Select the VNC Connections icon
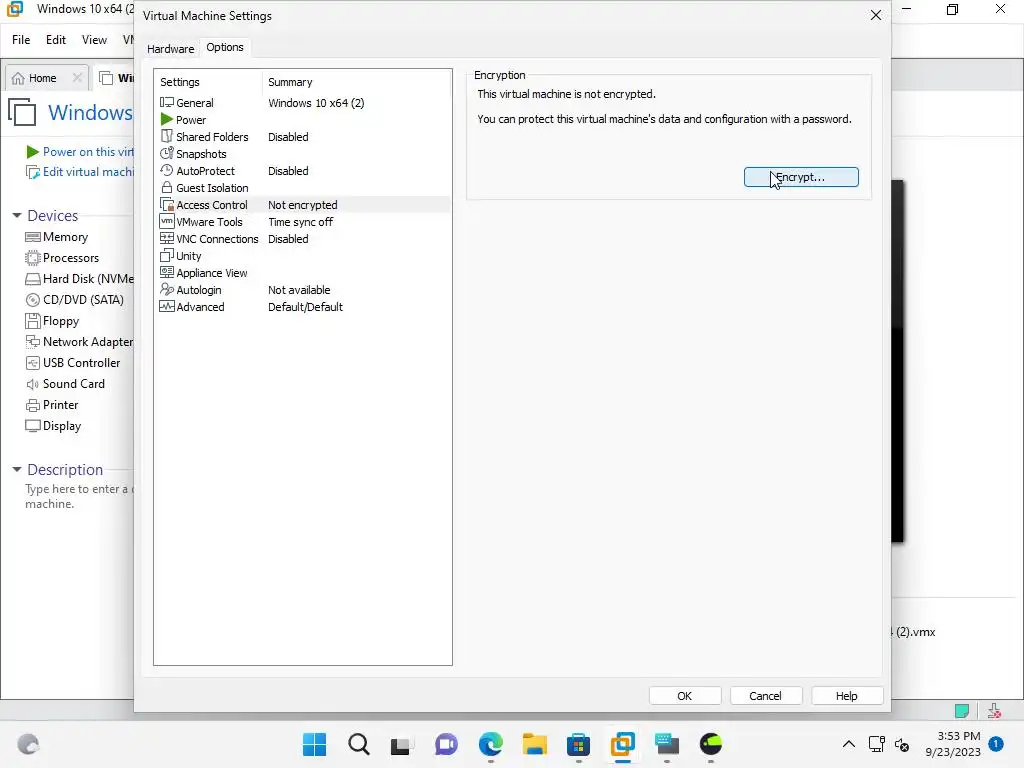The width and height of the screenshot is (1024, 768). 167,238
